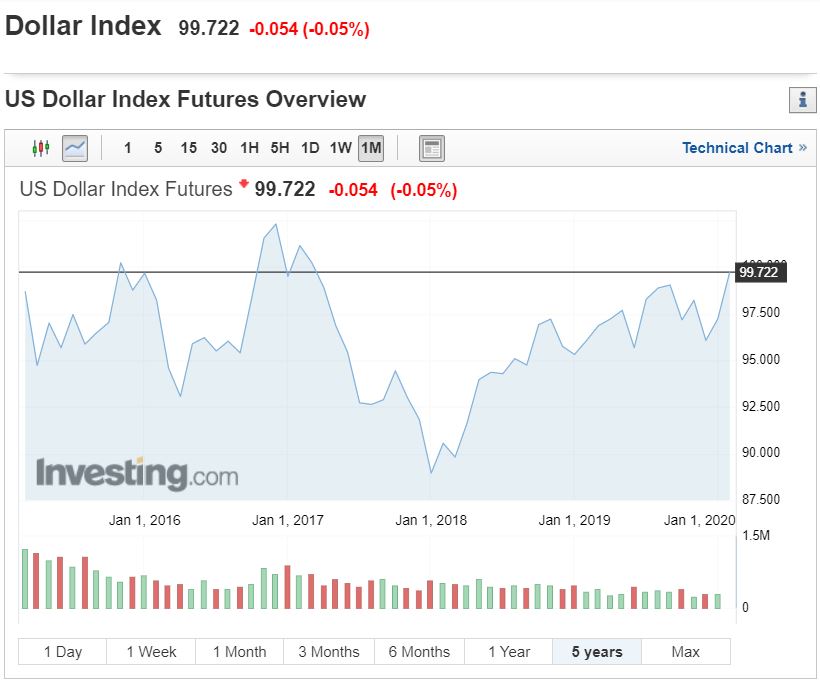Click the Investing.com watermark logo
The height and width of the screenshot is (684, 820).
point(137,473)
